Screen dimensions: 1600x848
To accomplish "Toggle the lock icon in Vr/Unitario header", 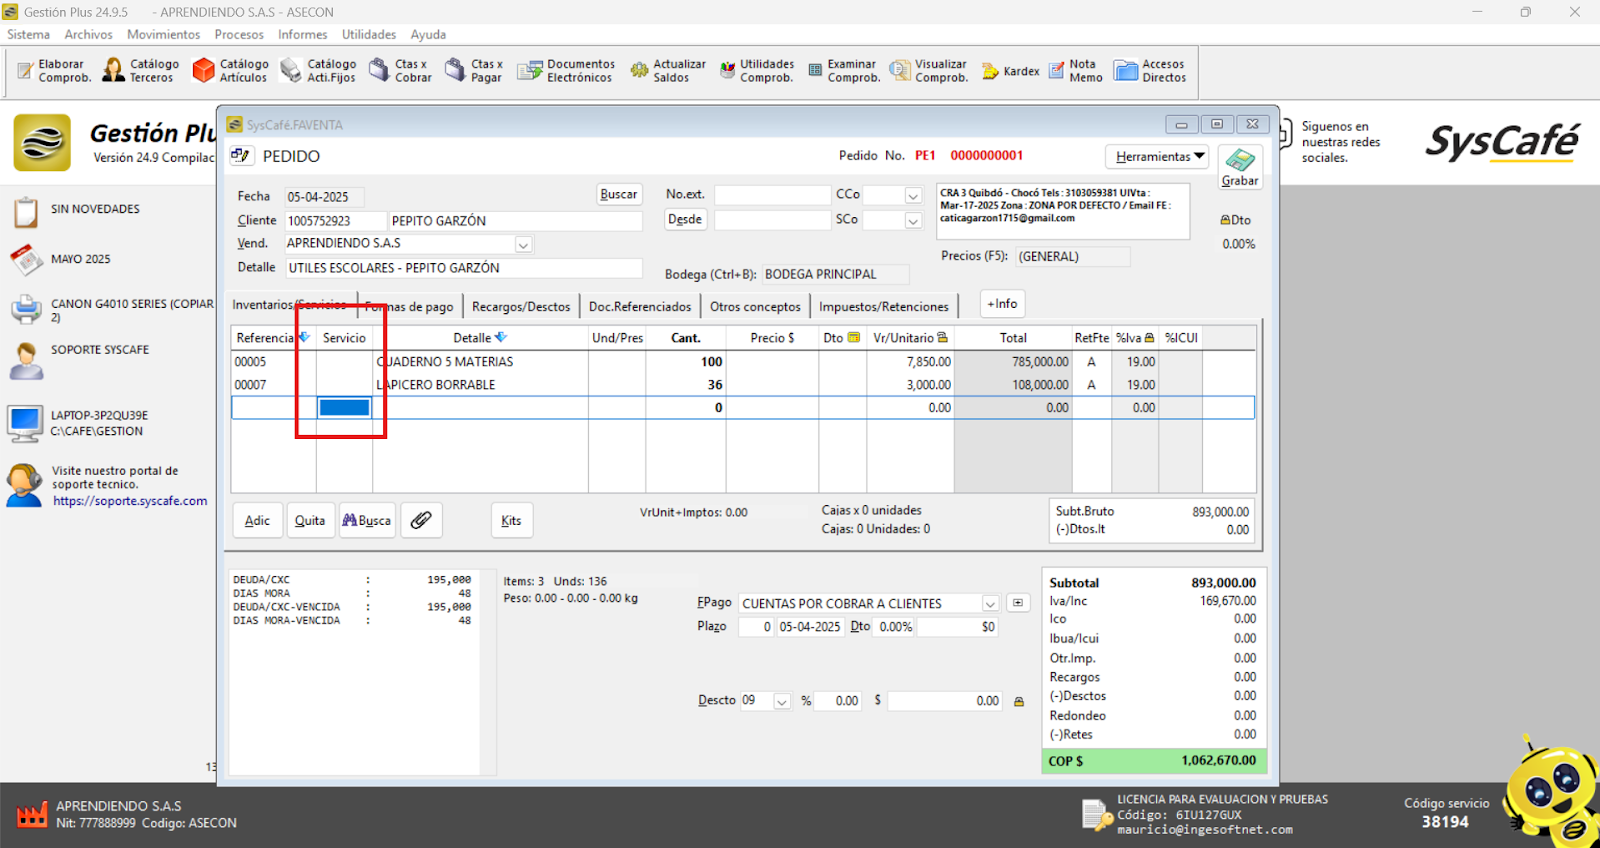I will (x=942, y=338).
